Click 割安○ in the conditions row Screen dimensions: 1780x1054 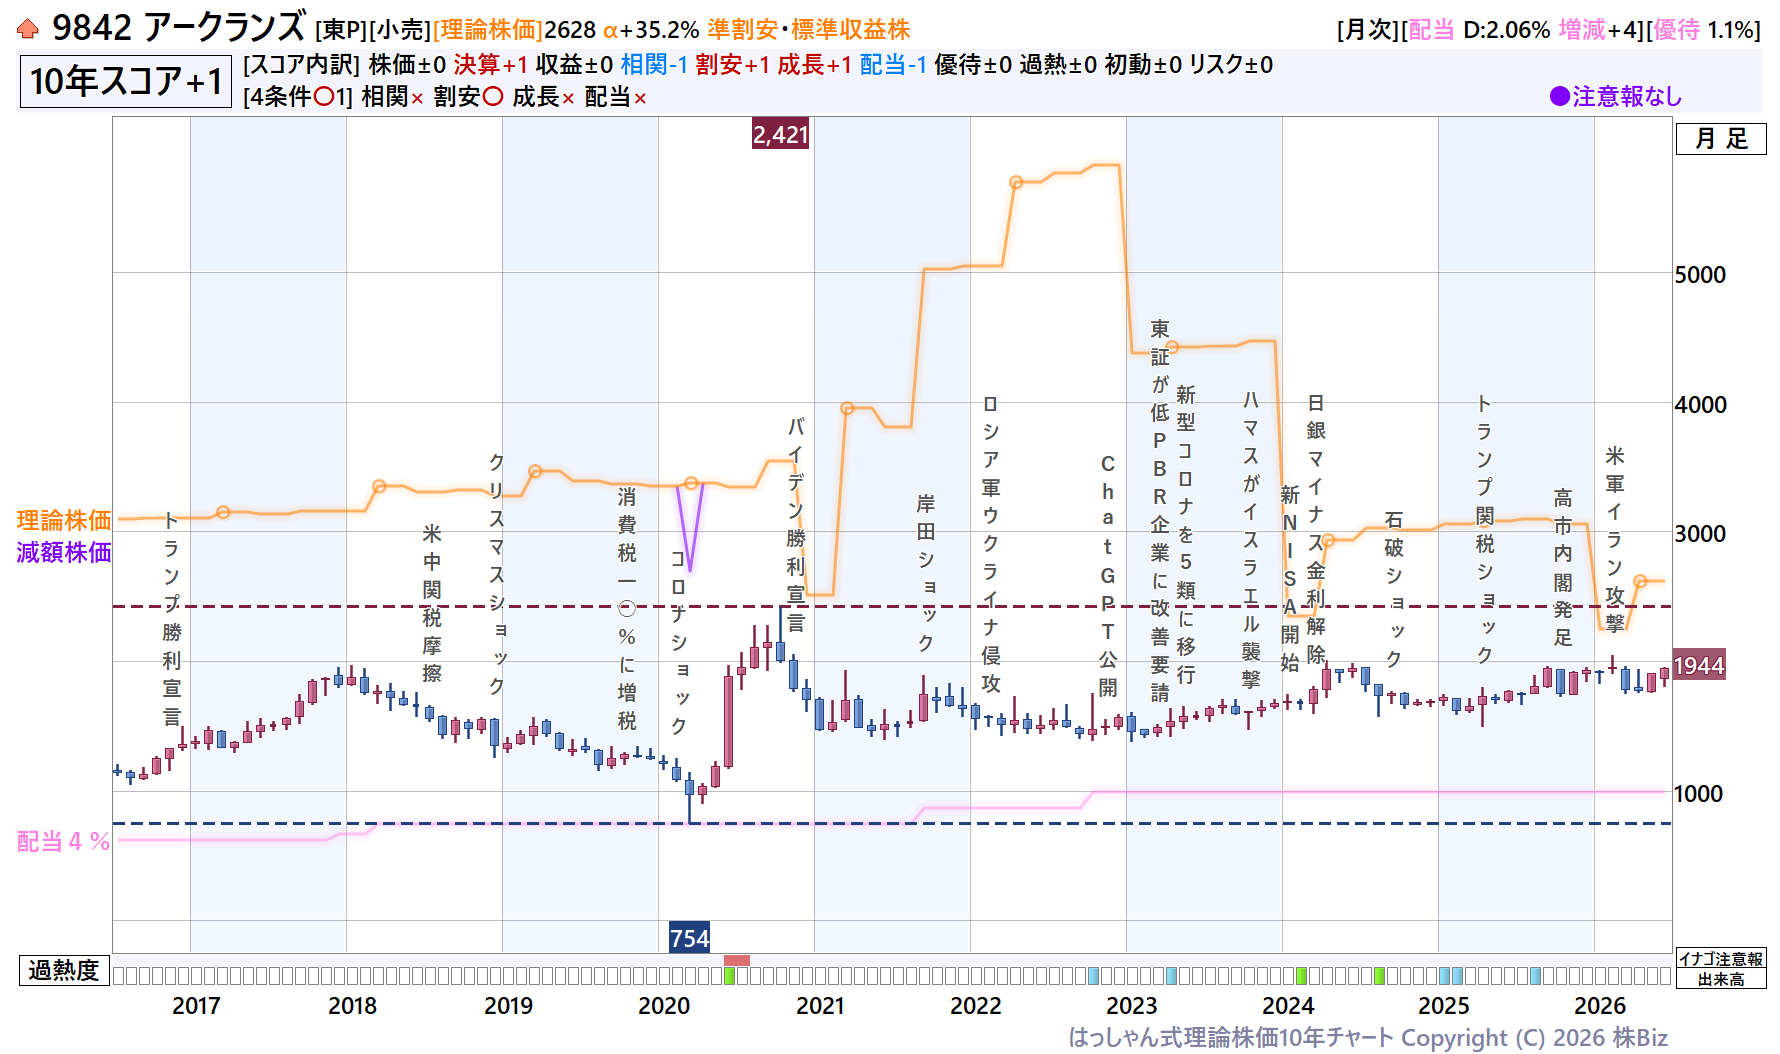(x=468, y=97)
